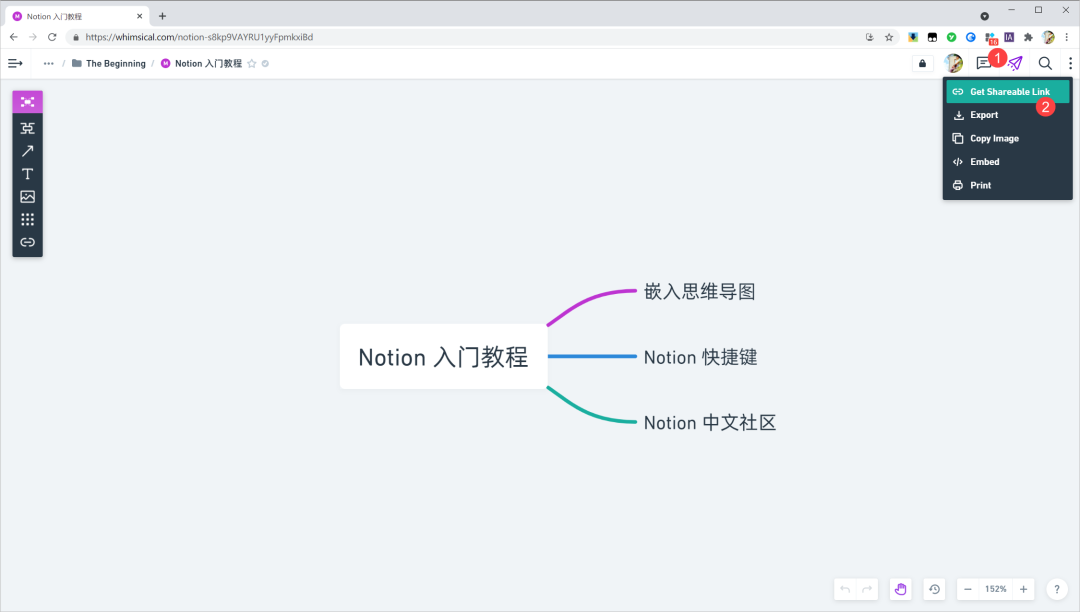This screenshot has height=612, width=1080.
Task: Open version history
Action: (934, 589)
